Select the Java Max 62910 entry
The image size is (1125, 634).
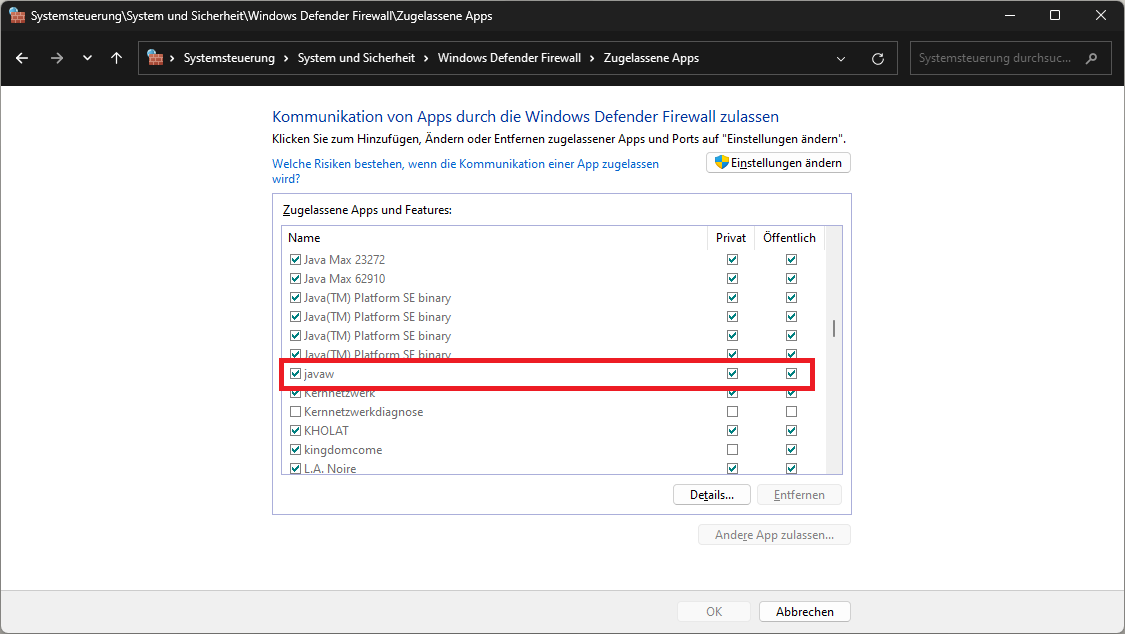344,279
